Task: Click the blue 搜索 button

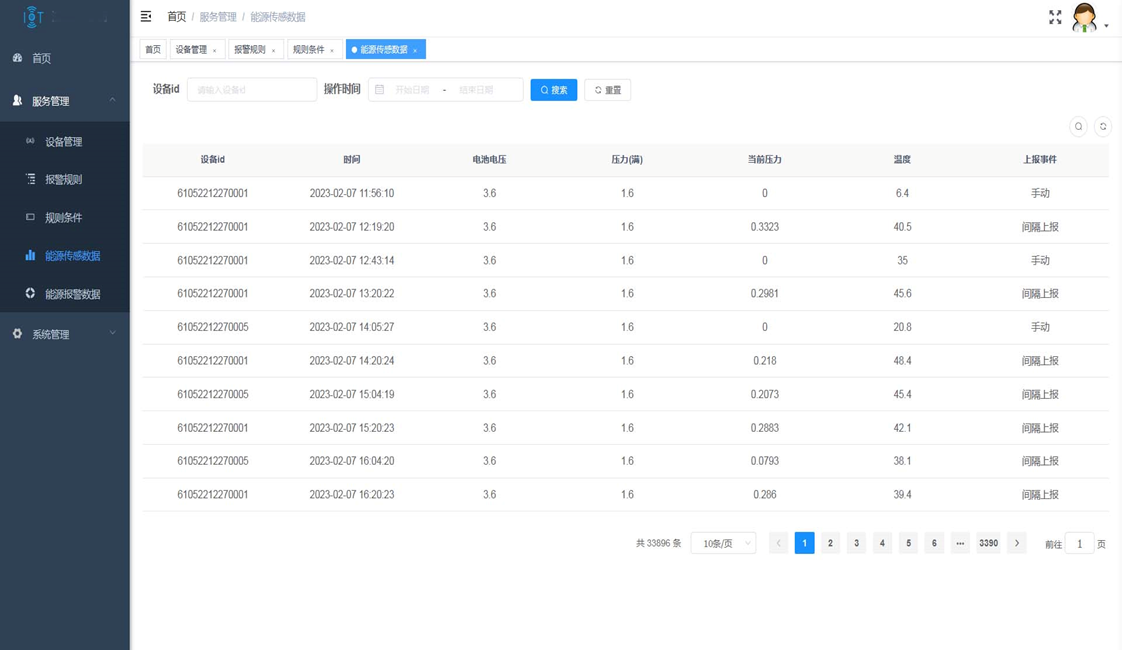Action: [x=553, y=90]
